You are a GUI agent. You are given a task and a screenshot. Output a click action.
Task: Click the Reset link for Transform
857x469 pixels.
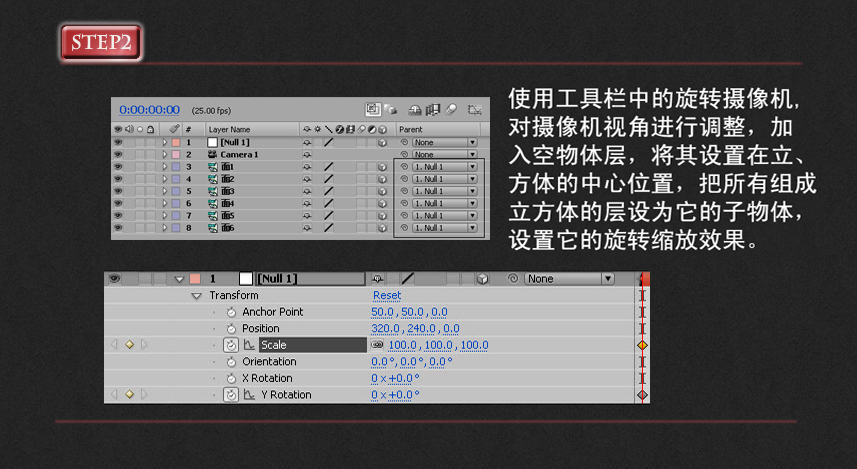coord(387,295)
